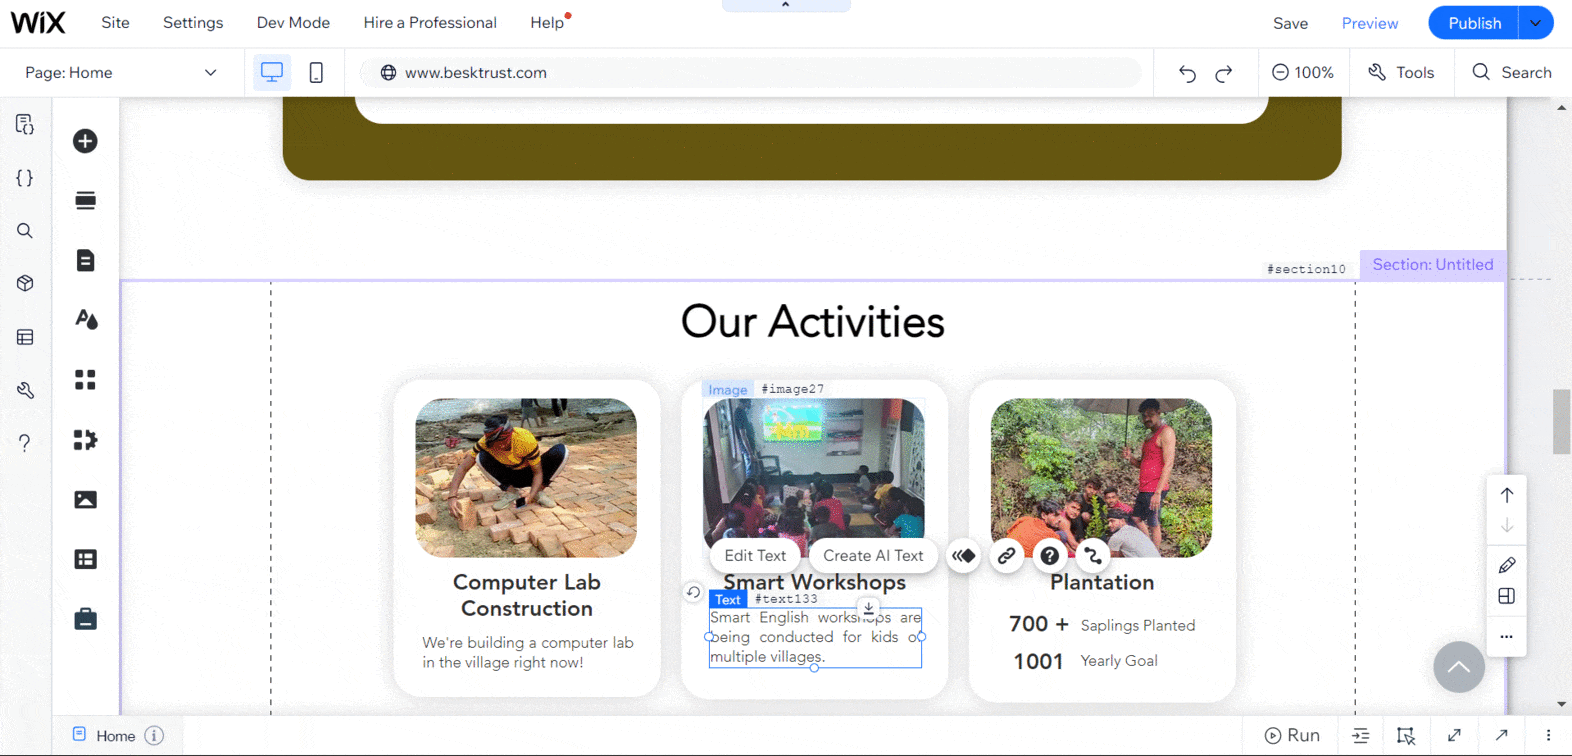Open the Site menu
Screen dimensions: 1572x756
[115, 22]
